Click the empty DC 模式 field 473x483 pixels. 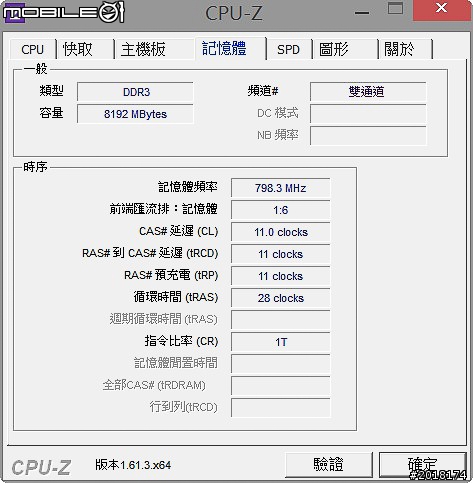click(x=368, y=114)
